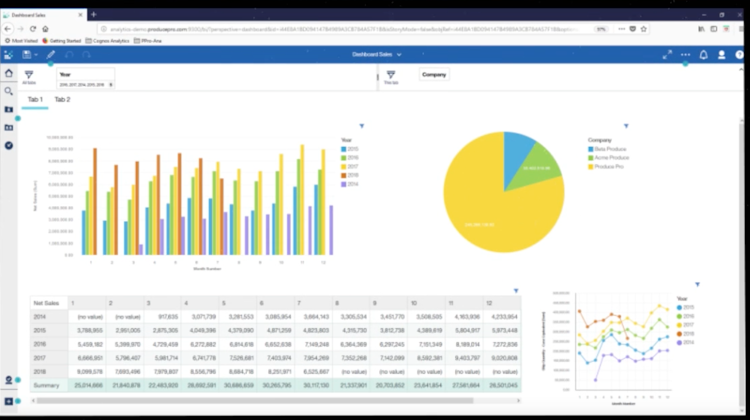Screen dimensions: 750x420
Task: Toggle edit mode with the pencil icon
Action: click(x=51, y=55)
